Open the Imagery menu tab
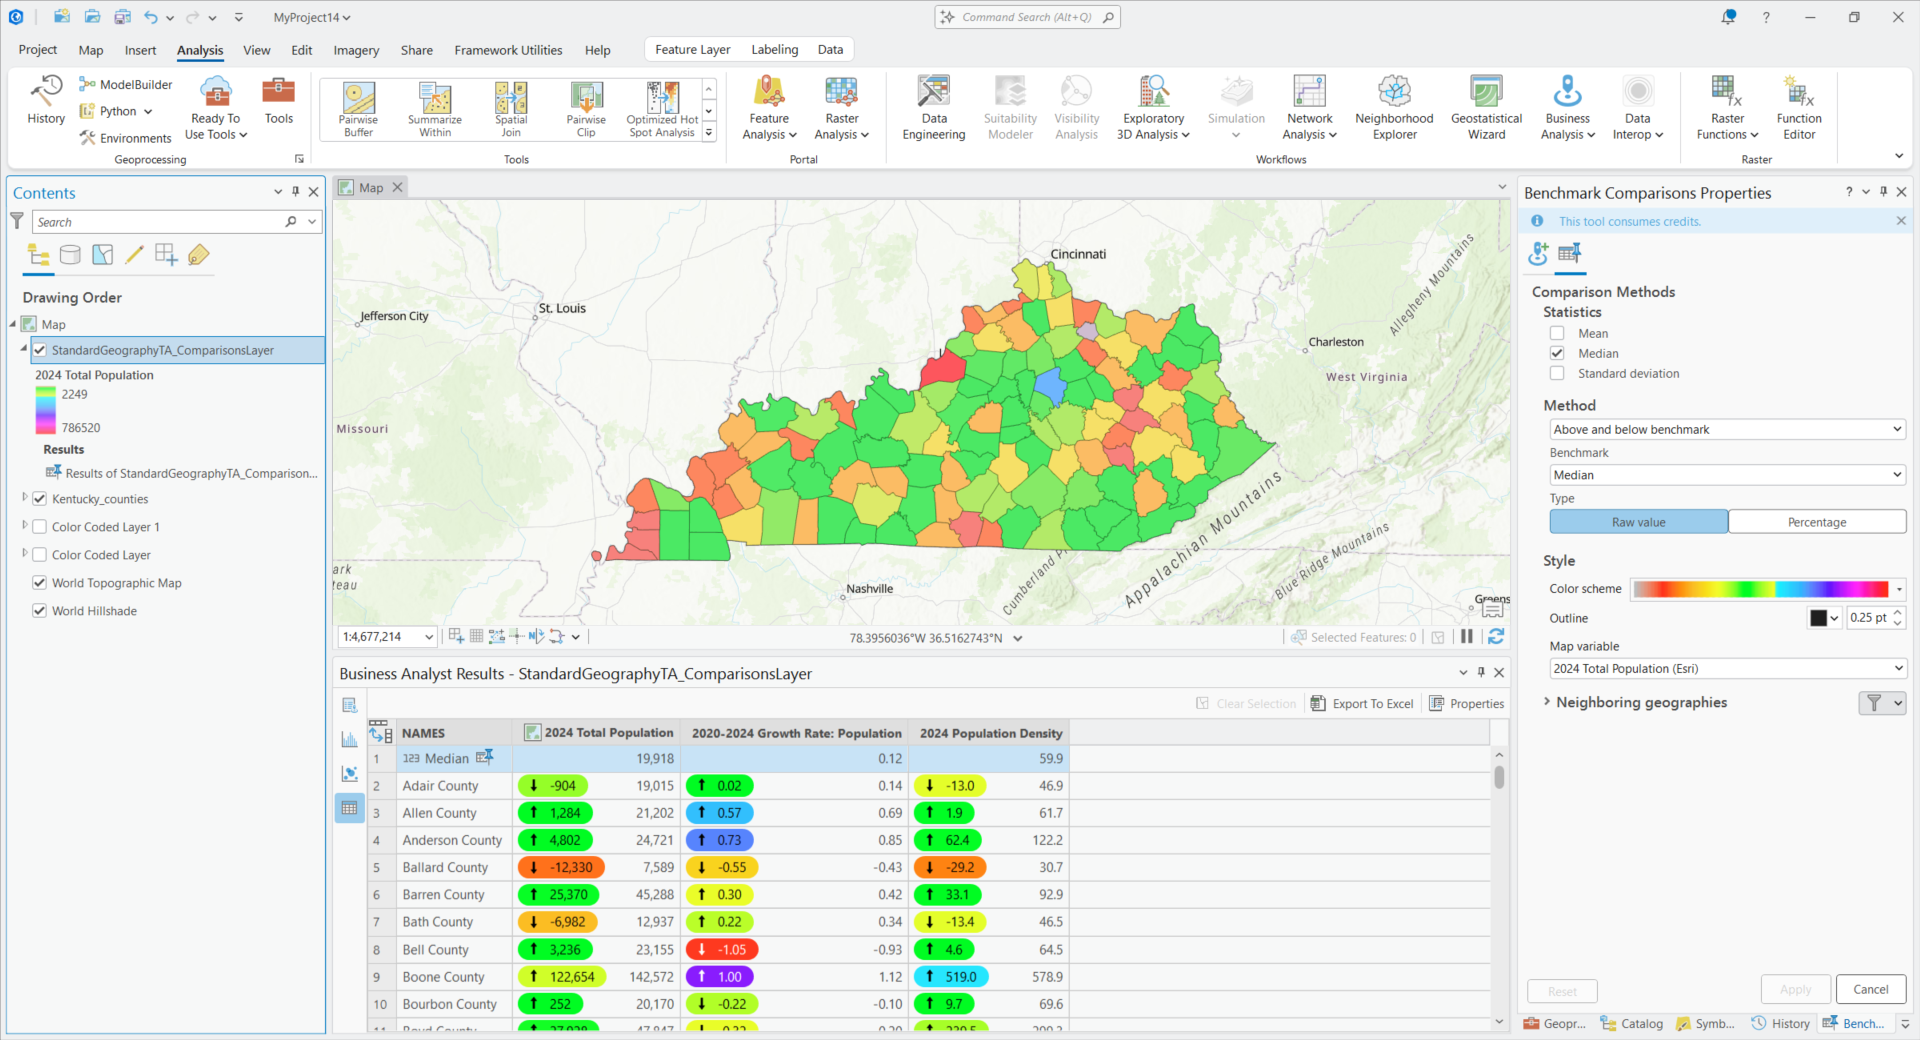Viewport: 1920px width, 1040px height. coord(356,50)
